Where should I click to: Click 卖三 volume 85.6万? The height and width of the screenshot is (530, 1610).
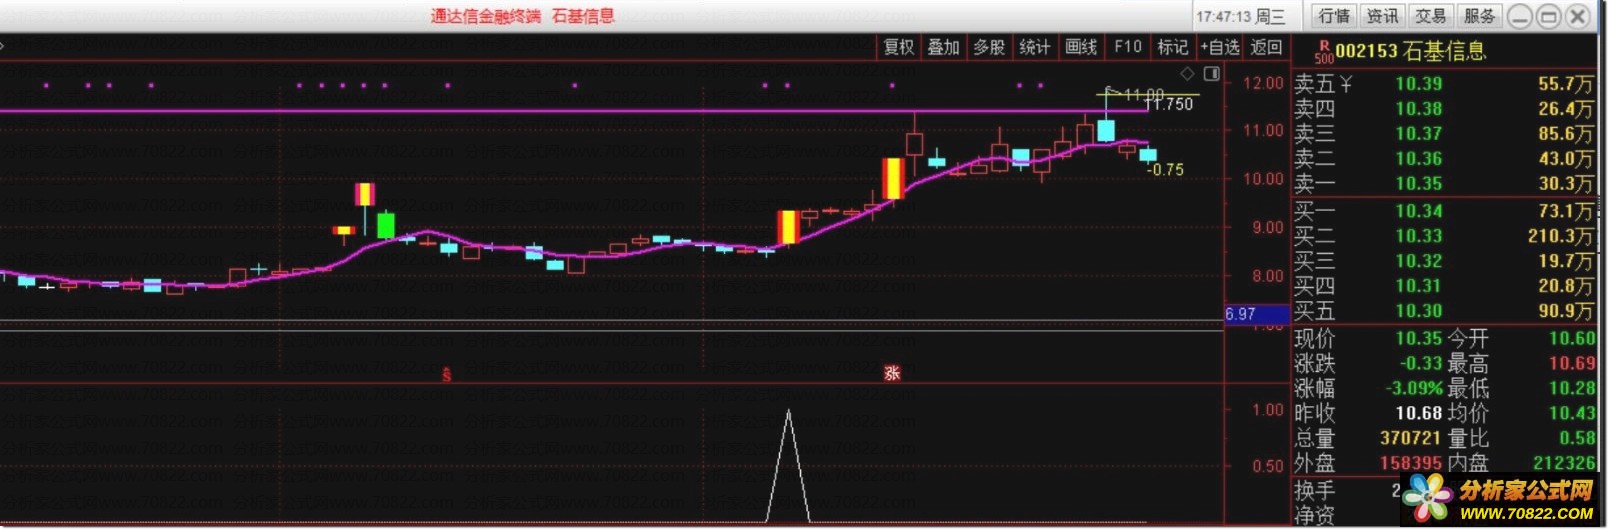[1566, 134]
